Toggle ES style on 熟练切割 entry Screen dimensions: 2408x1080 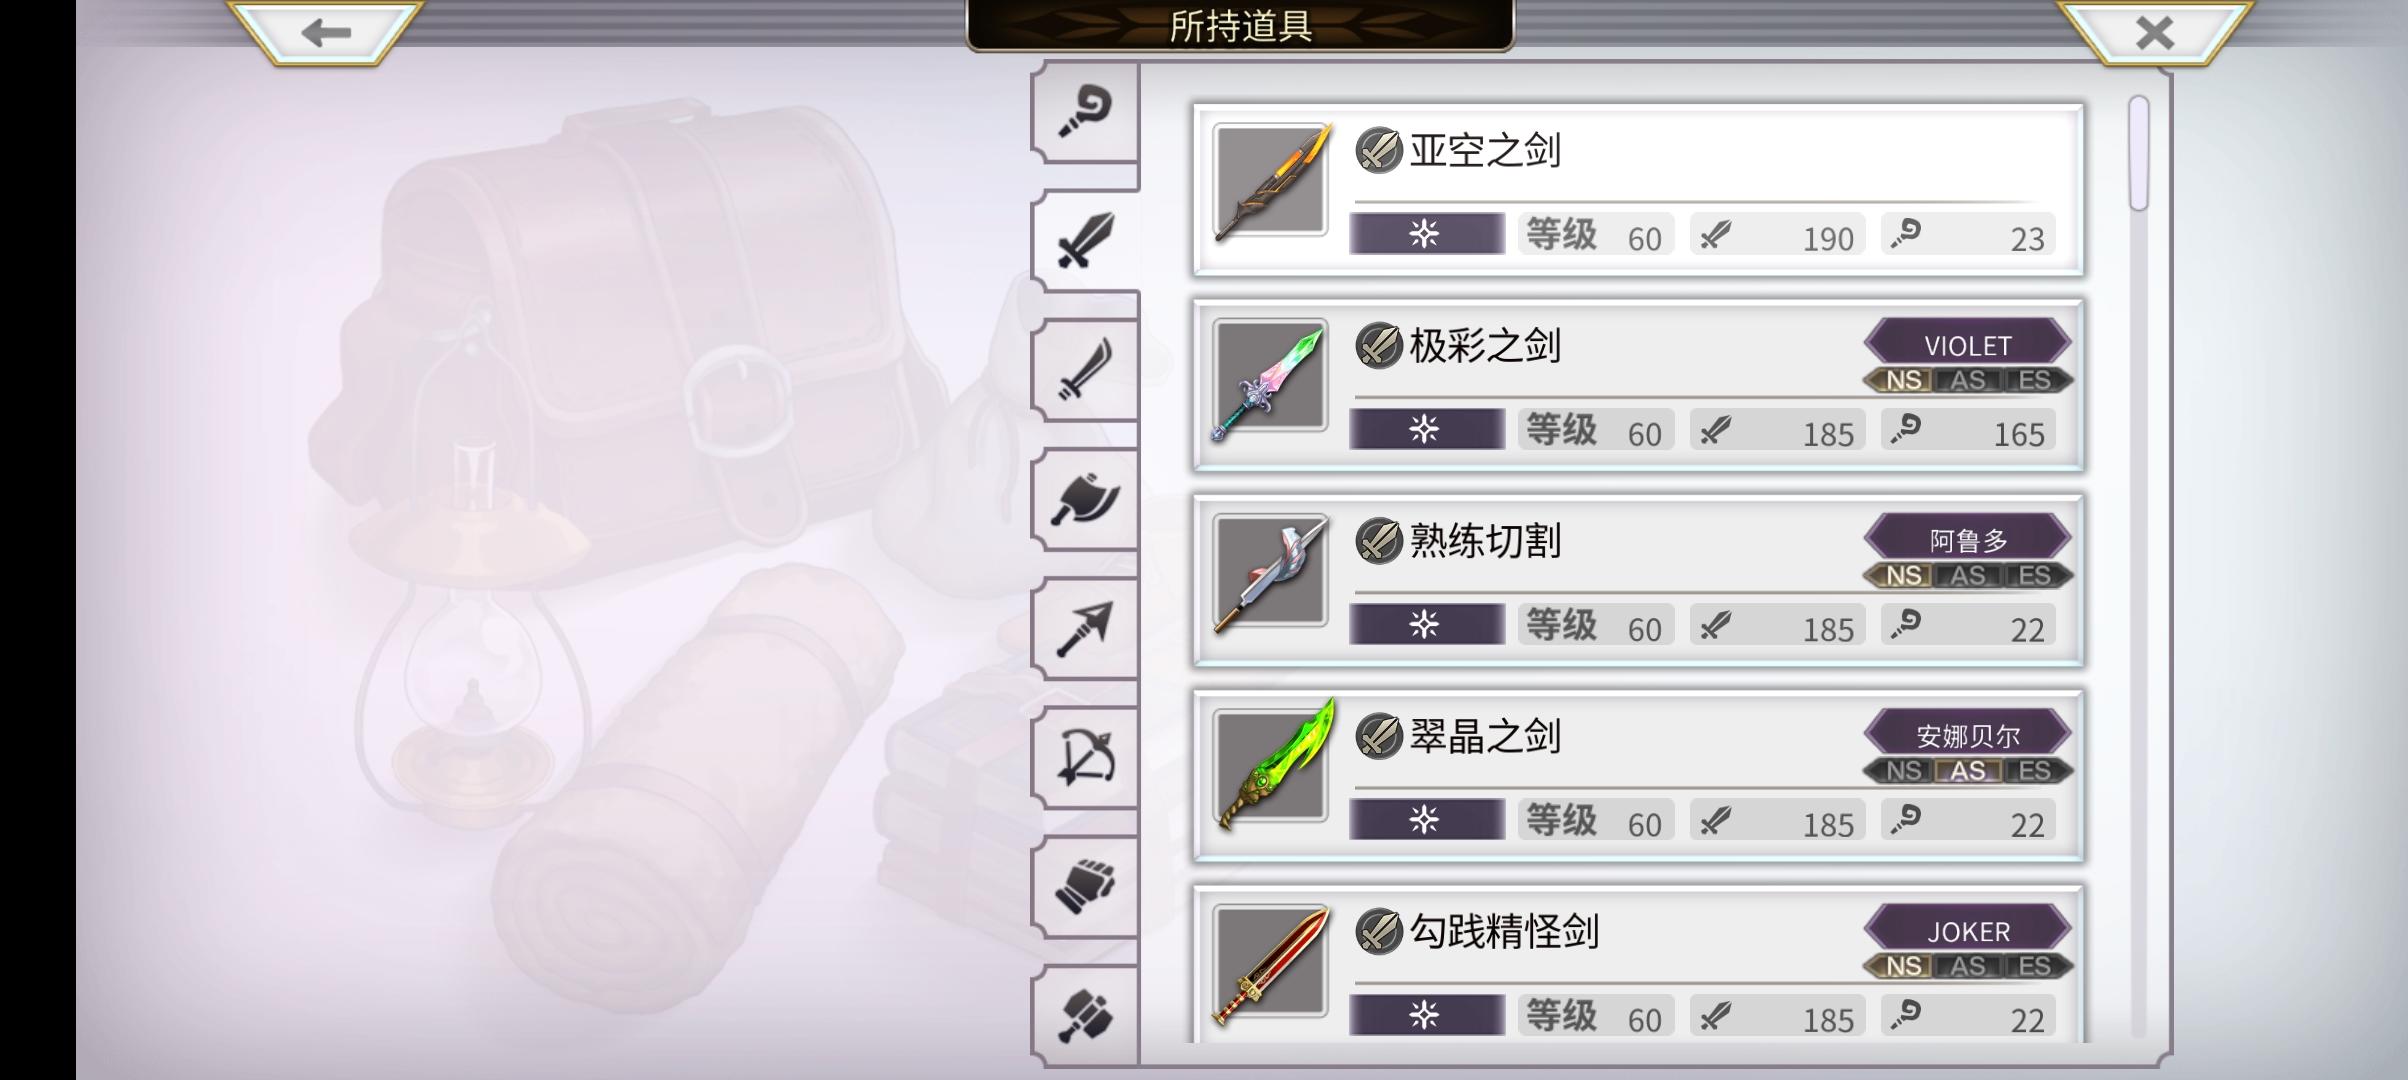2034,576
